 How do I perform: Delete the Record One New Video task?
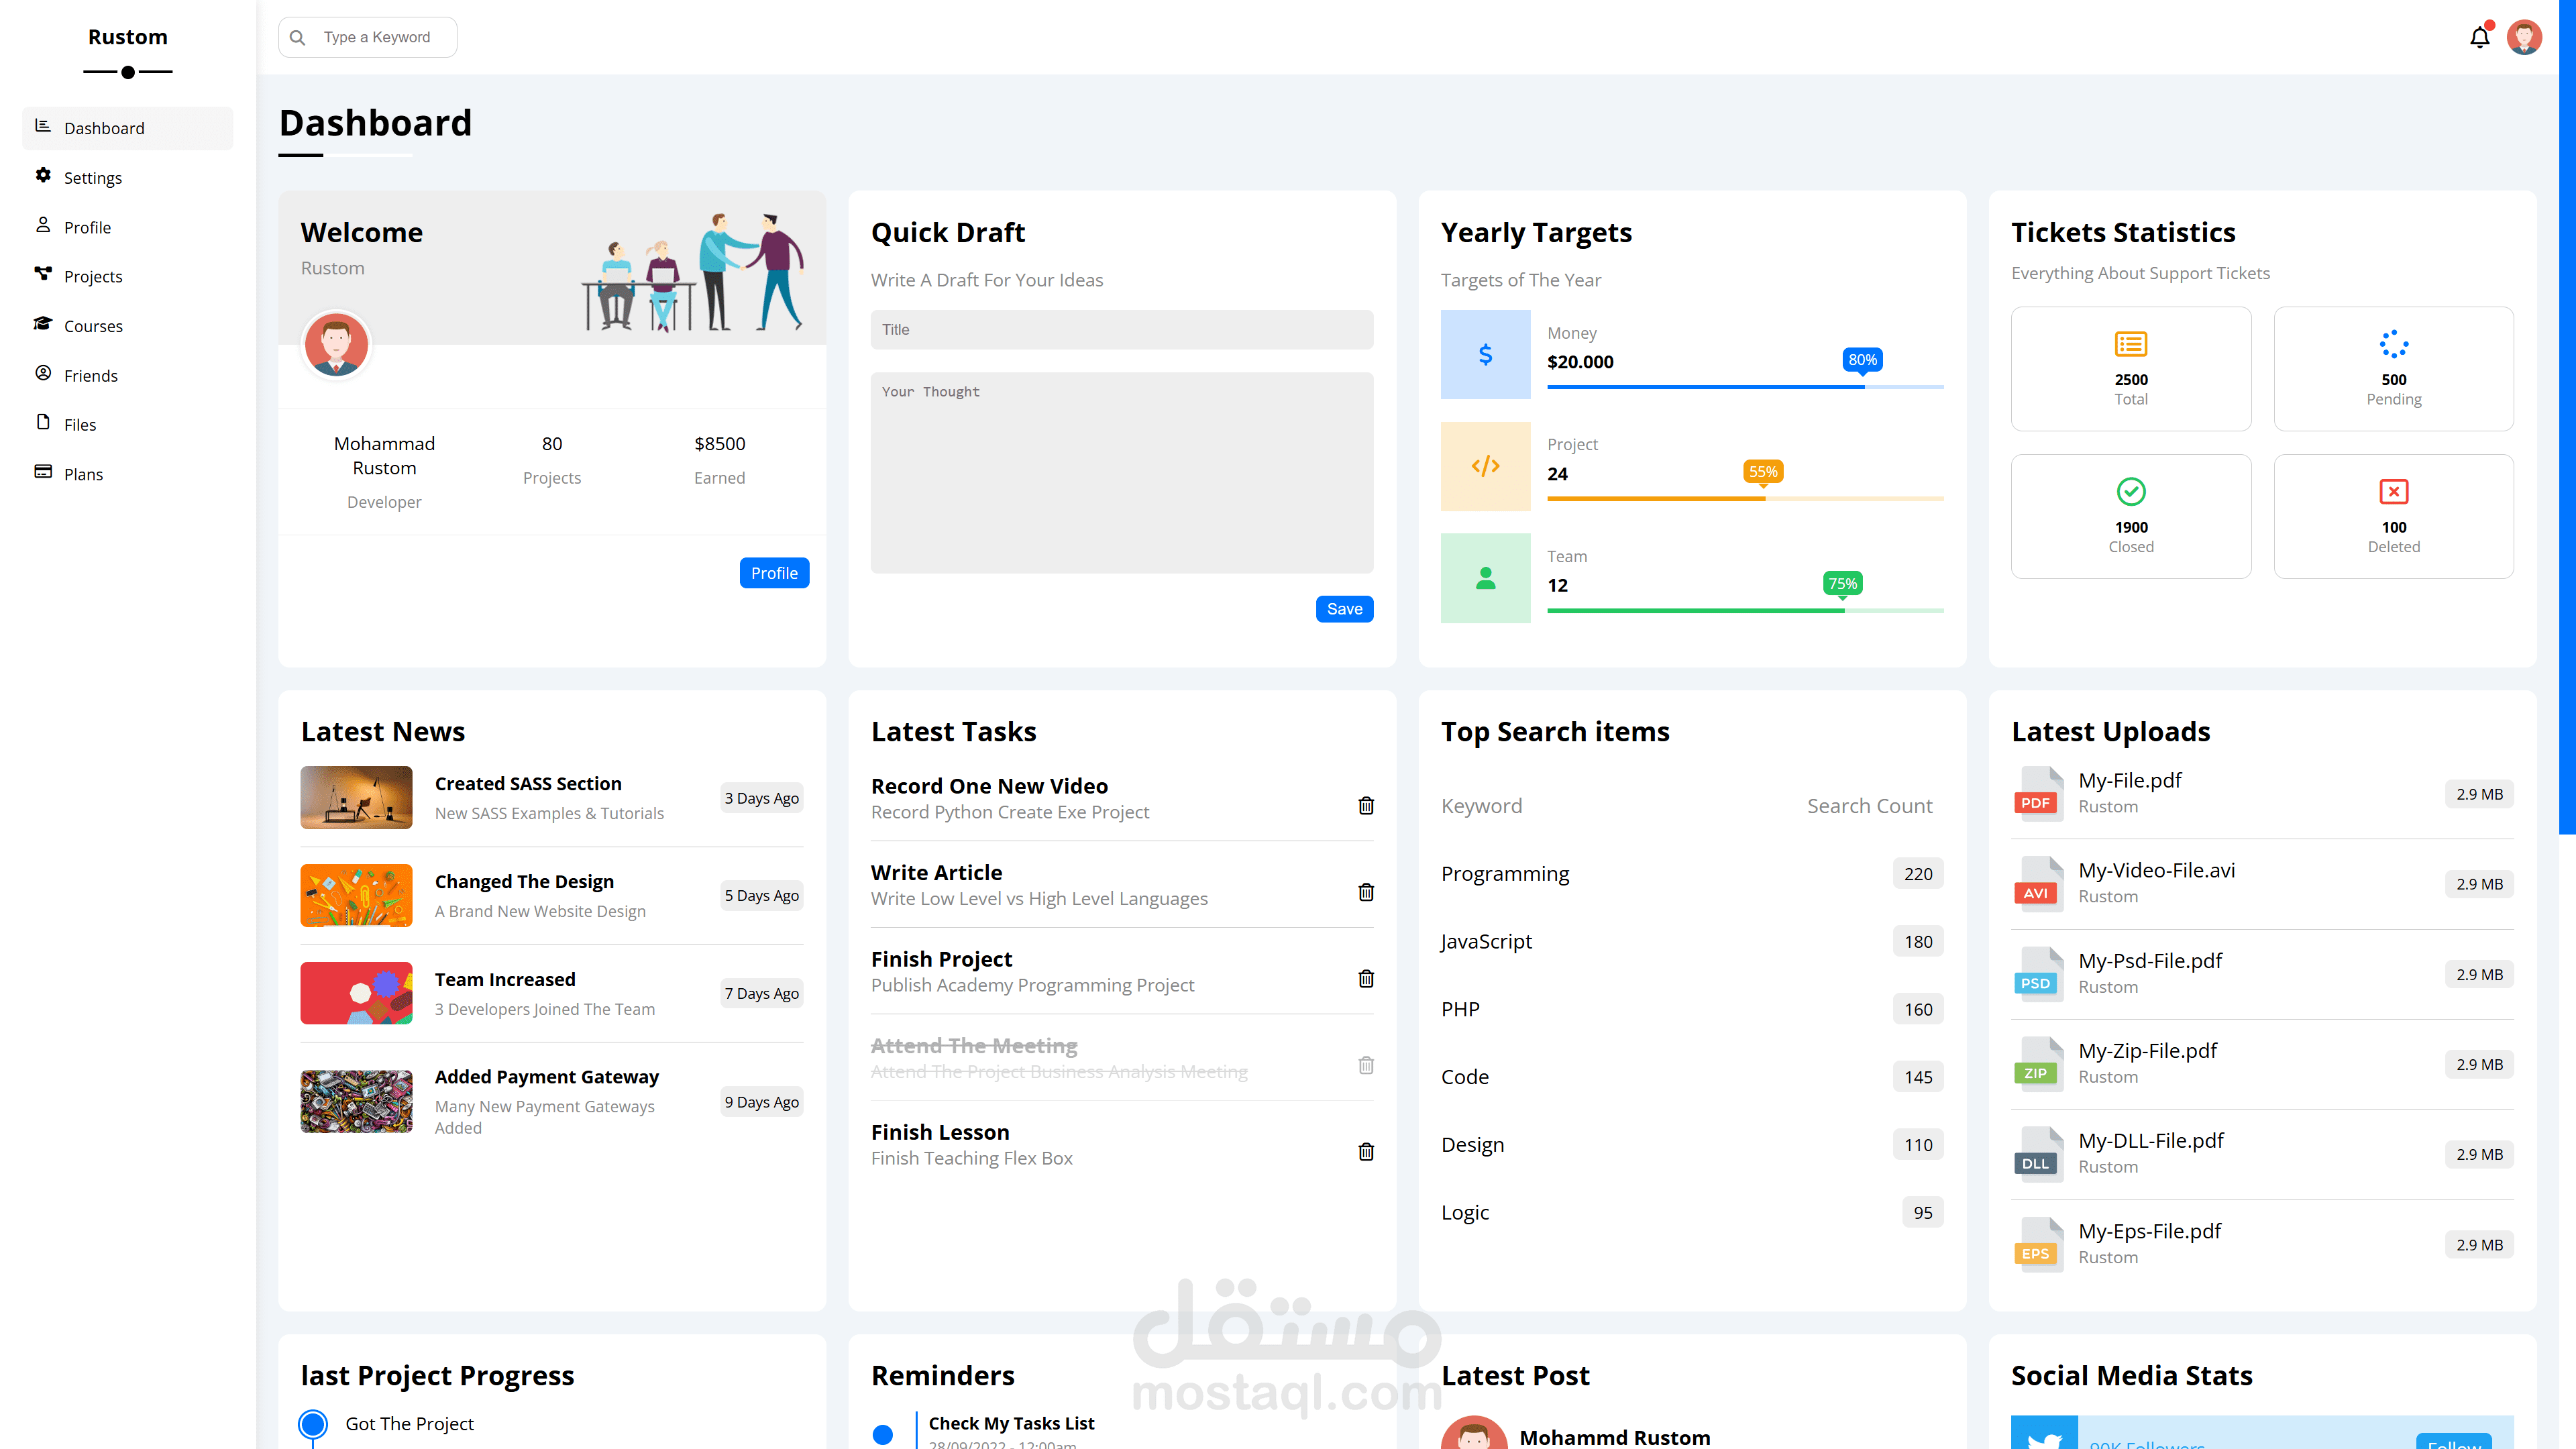[x=1366, y=805]
